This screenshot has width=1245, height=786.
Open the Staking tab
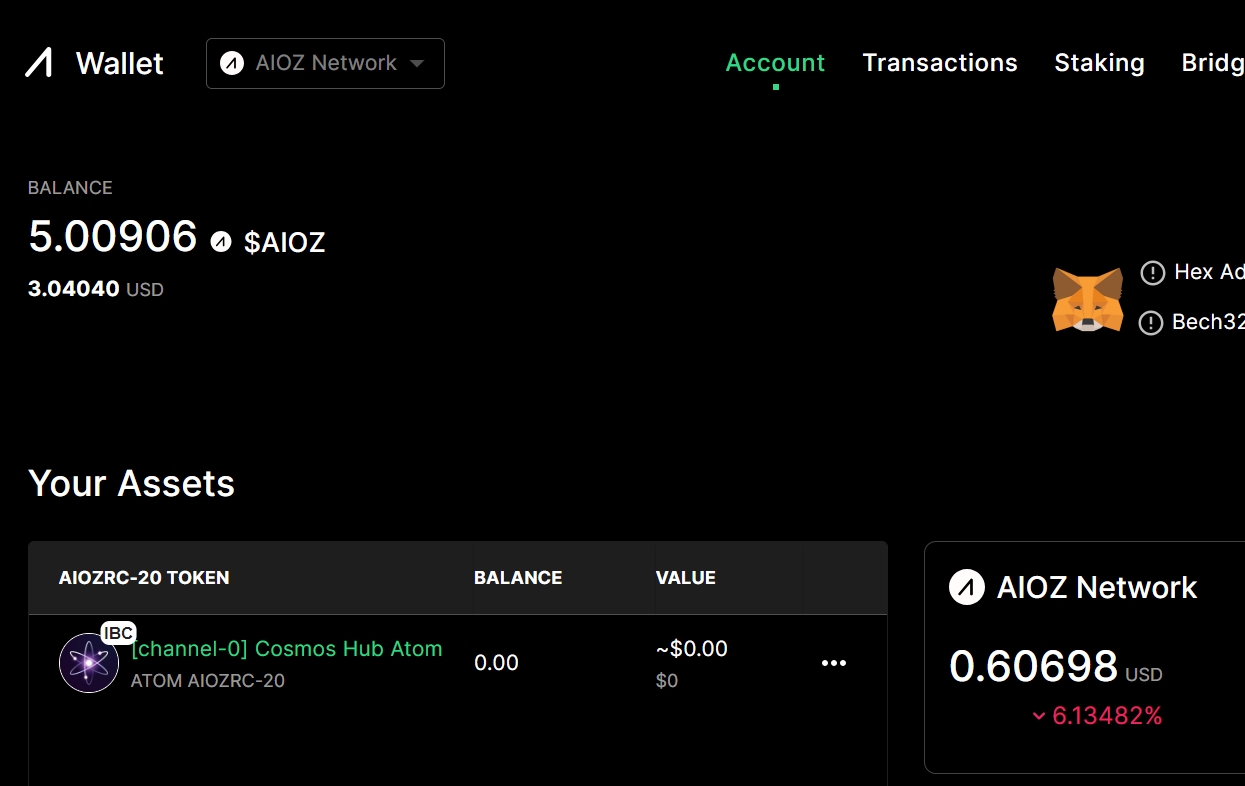[1099, 63]
